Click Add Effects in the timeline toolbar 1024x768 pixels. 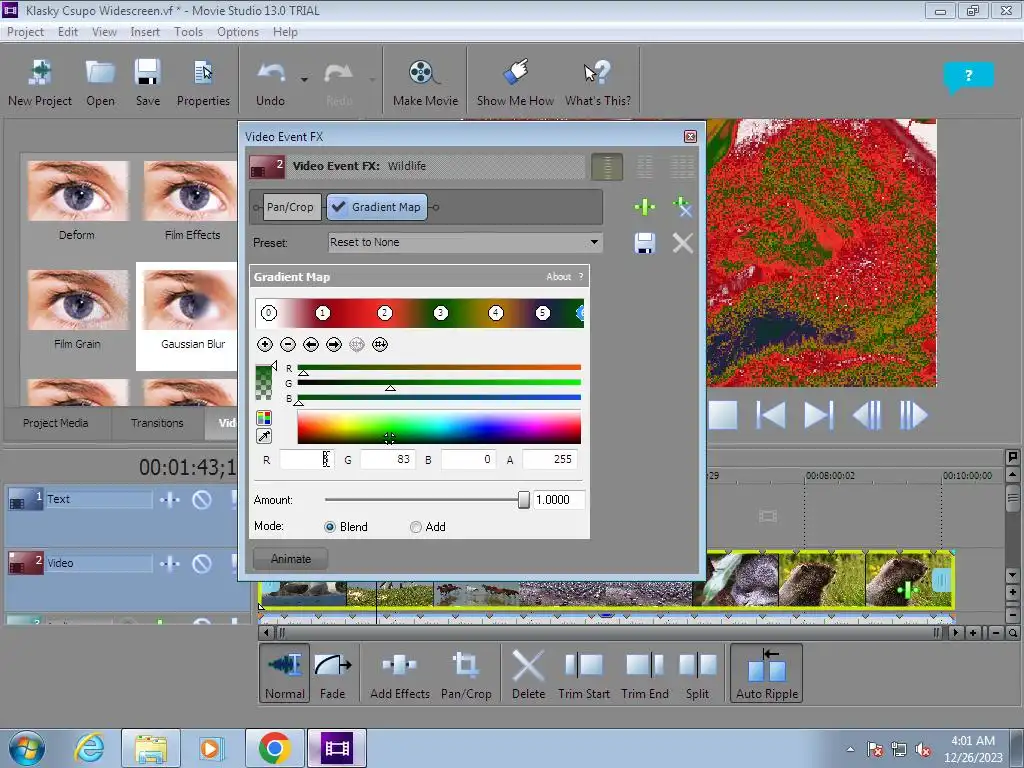tap(400, 673)
